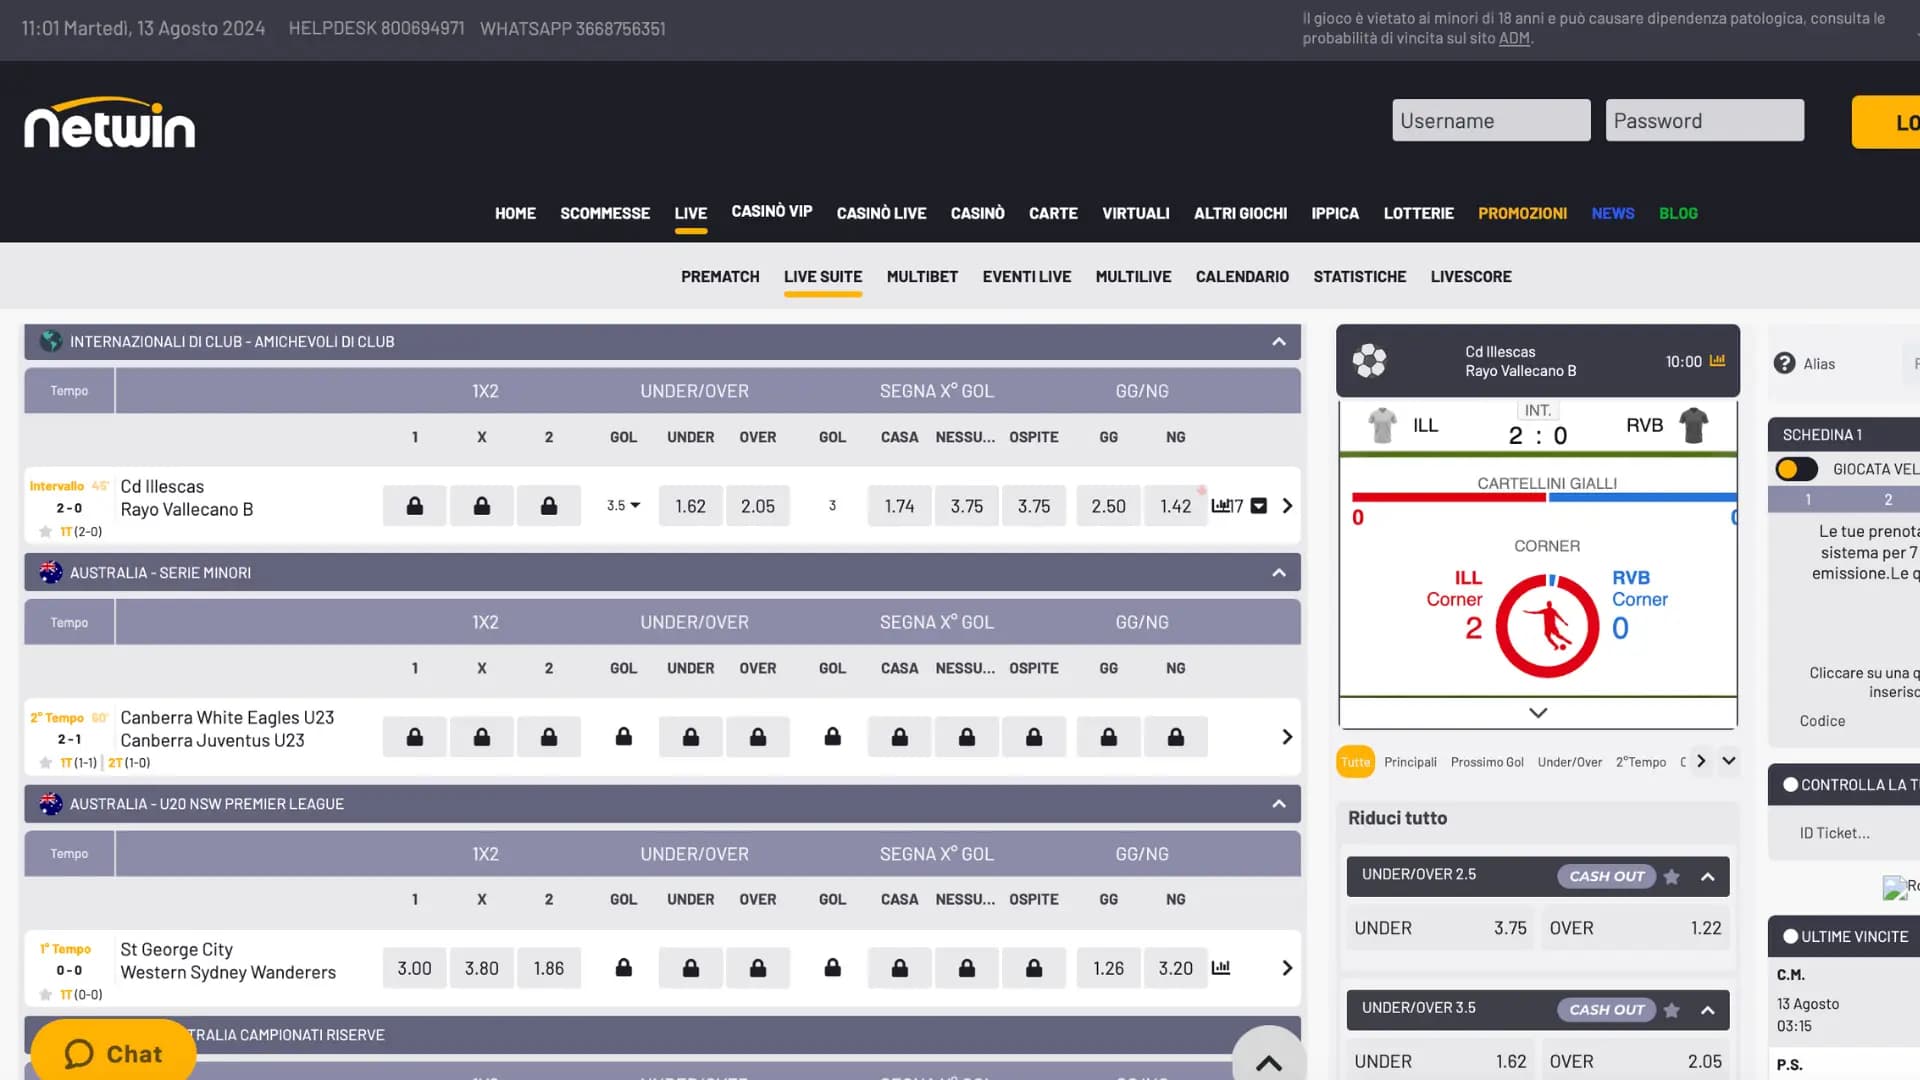This screenshot has width=1920, height=1080.
Task: Select the Prossimo Gol market filter
Action: click(1488, 761)
